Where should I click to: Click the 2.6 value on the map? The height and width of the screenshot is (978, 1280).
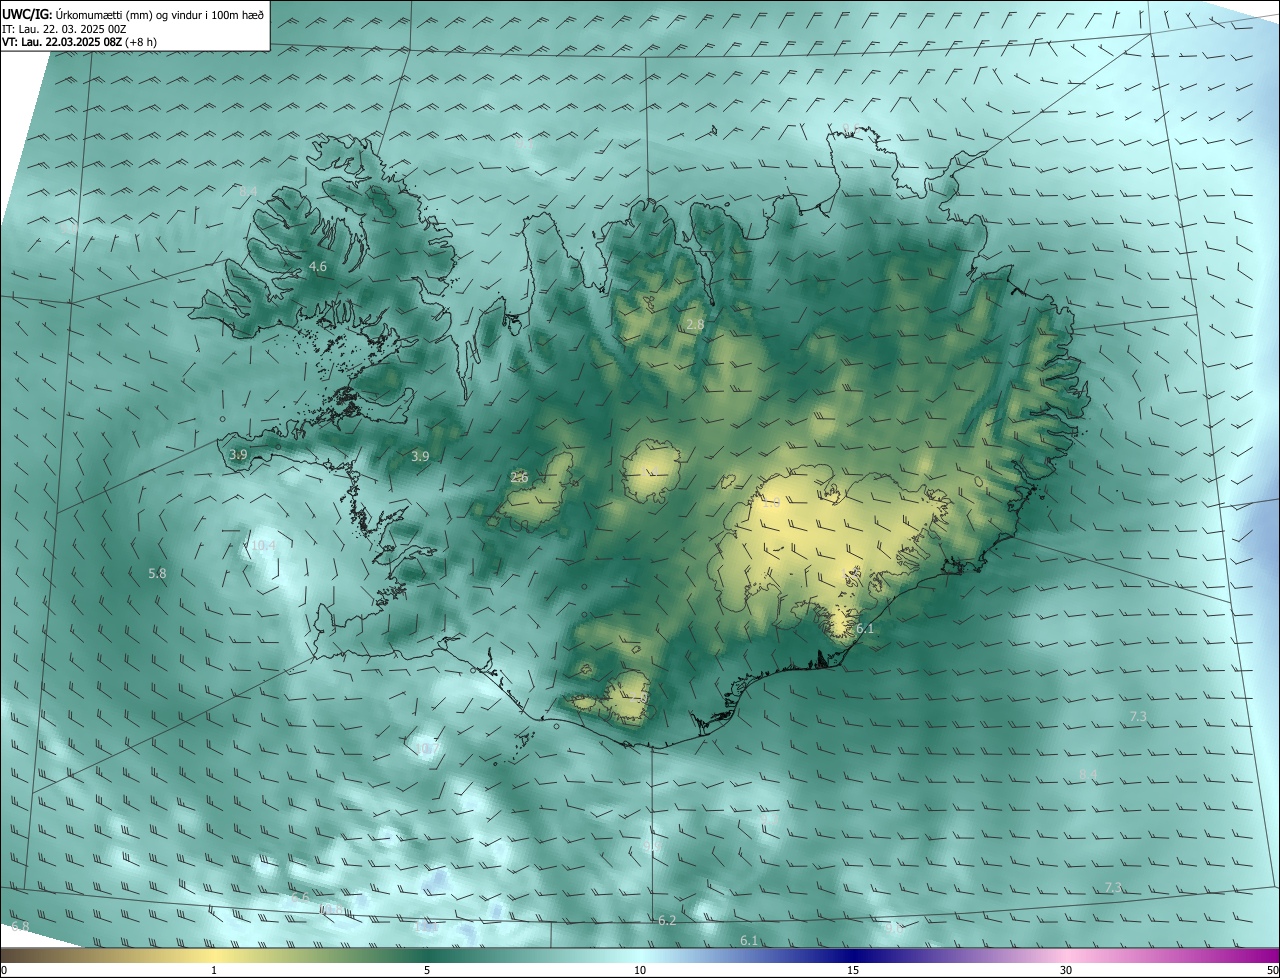point(519,478)
